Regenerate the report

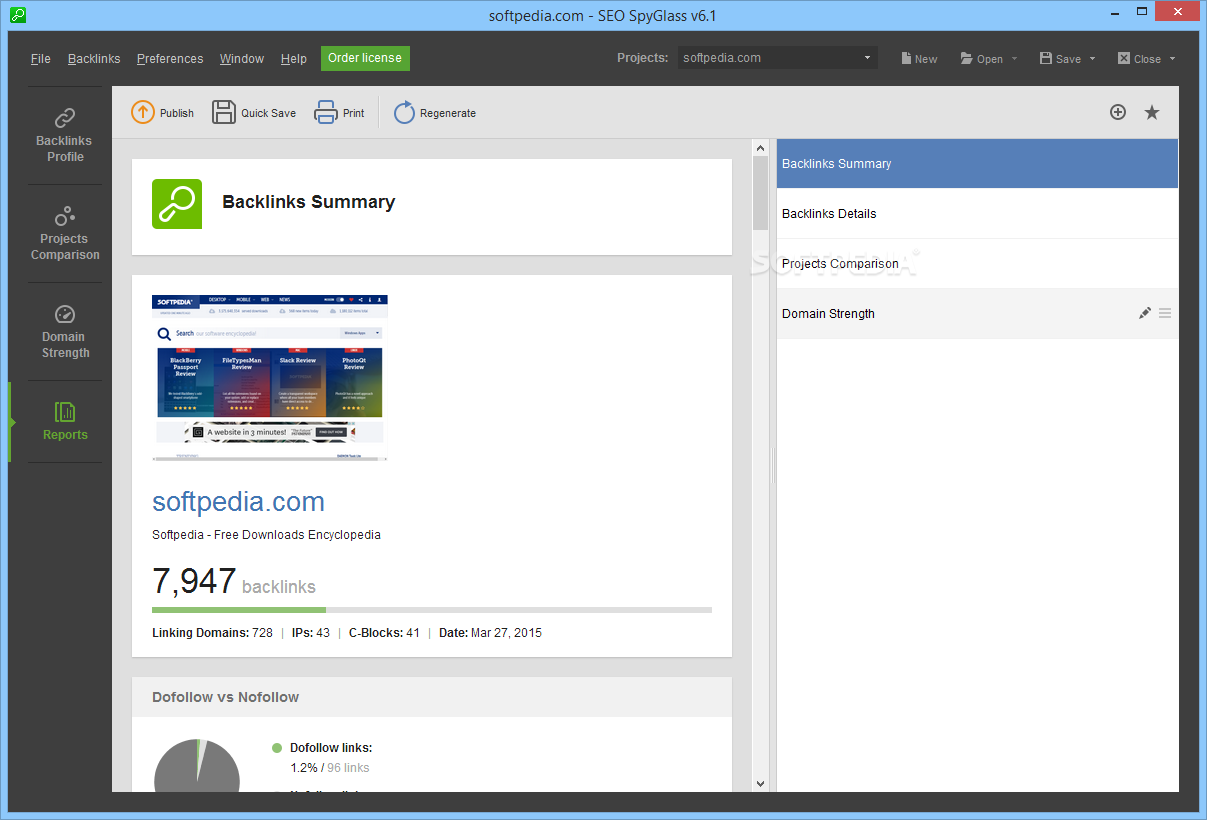[435, 113]
